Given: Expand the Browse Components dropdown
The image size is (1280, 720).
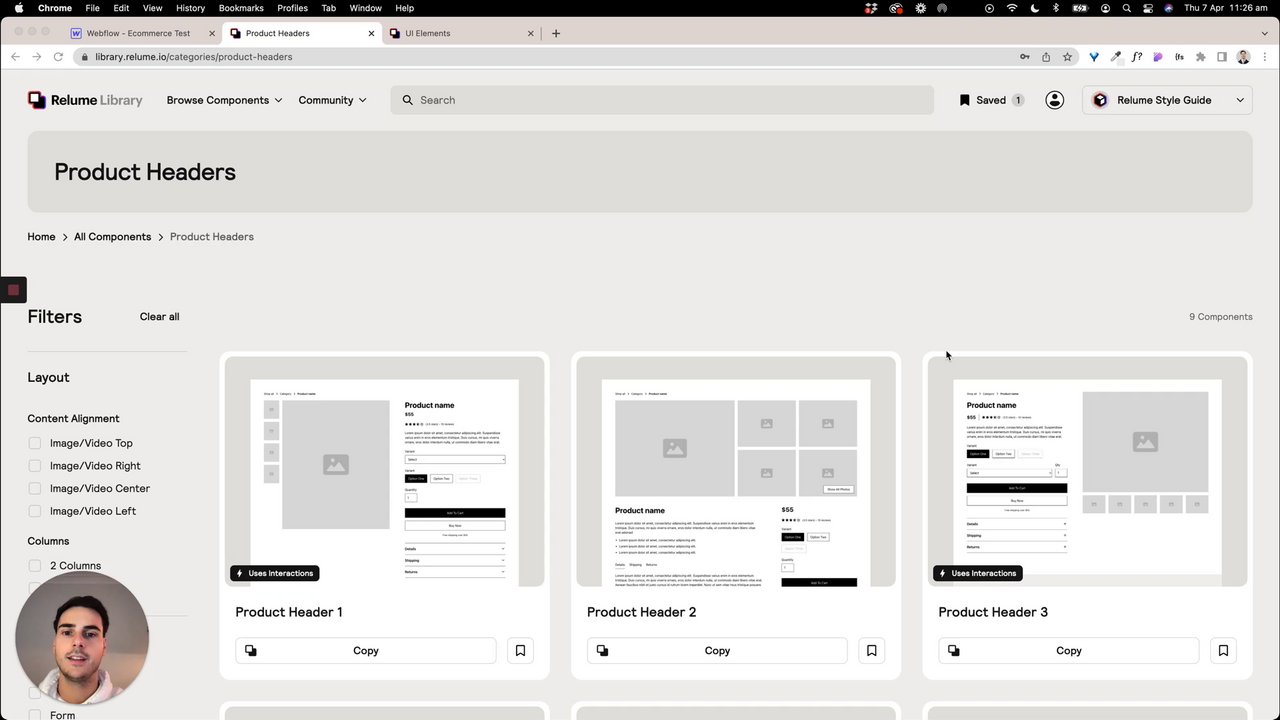Looking at the screenshot, I should point(224,100).
